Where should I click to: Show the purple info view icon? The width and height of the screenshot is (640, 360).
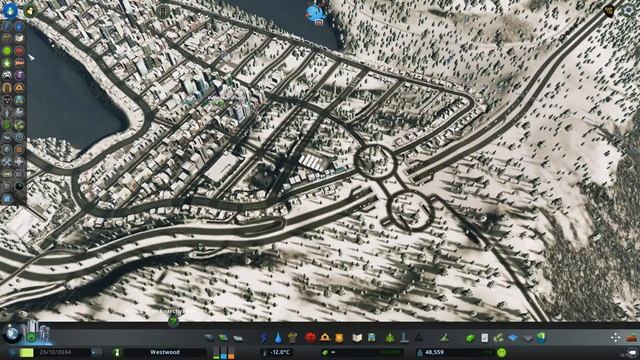(x=19, y=76)
